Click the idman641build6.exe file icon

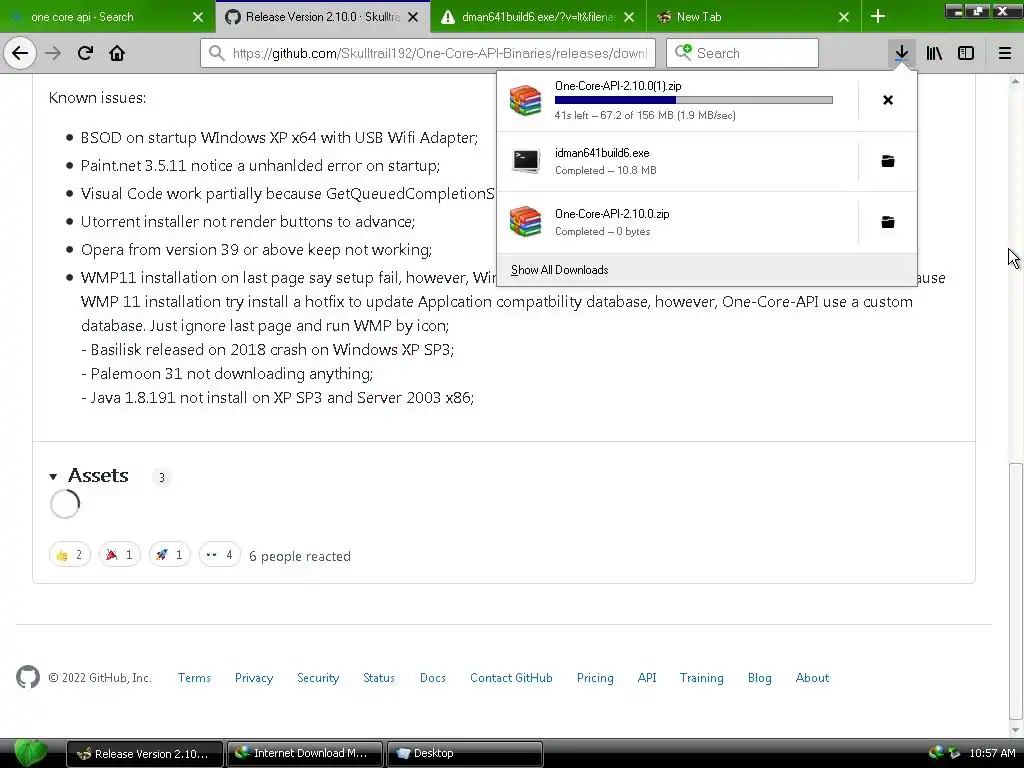pyautogui.click(x=526, y=161)
